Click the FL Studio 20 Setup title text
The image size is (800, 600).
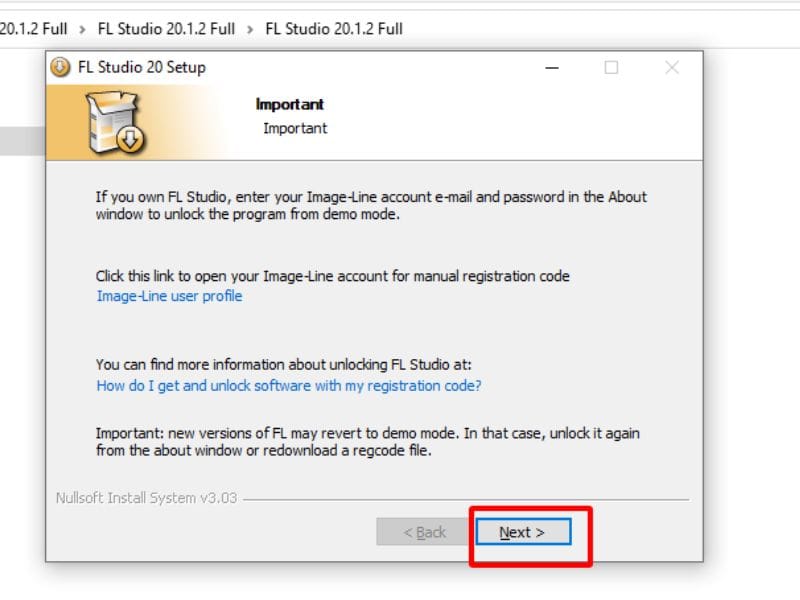[x=141, y=68]
